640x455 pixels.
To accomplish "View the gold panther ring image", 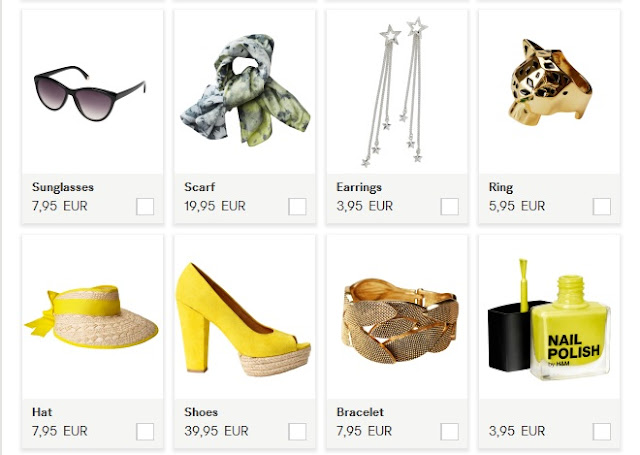I will point(550,82).
